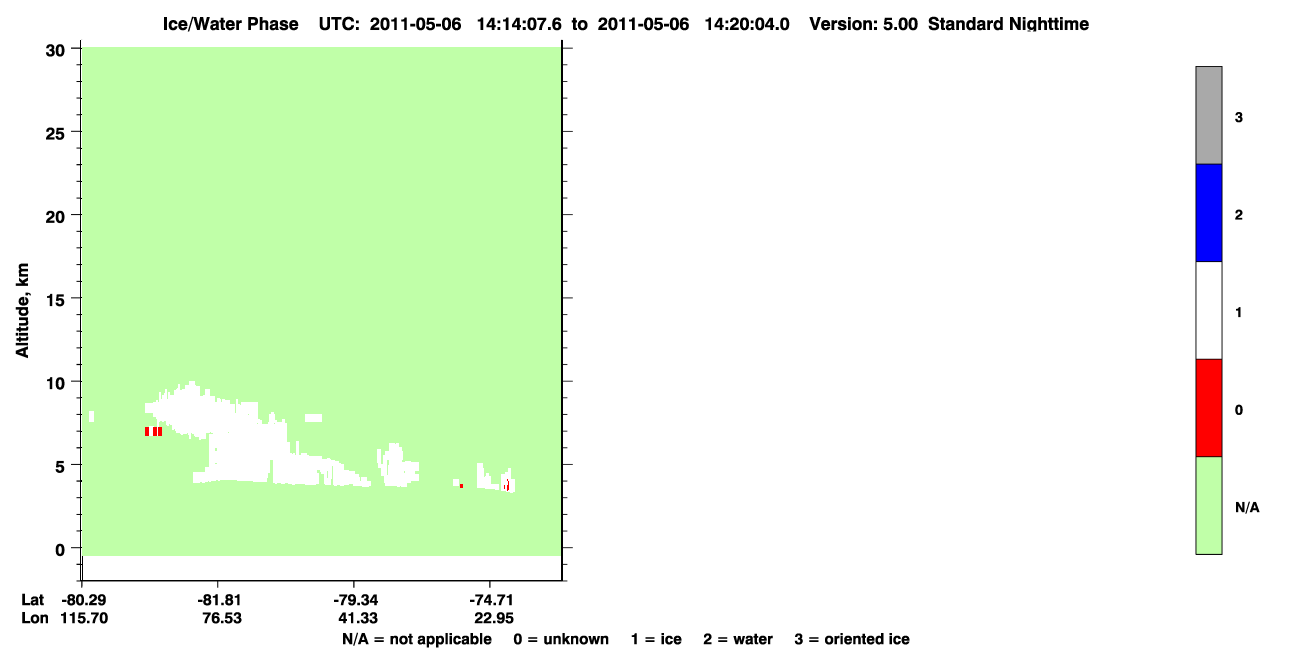Click the latitude value -81.81

click(x=218, y=600)
